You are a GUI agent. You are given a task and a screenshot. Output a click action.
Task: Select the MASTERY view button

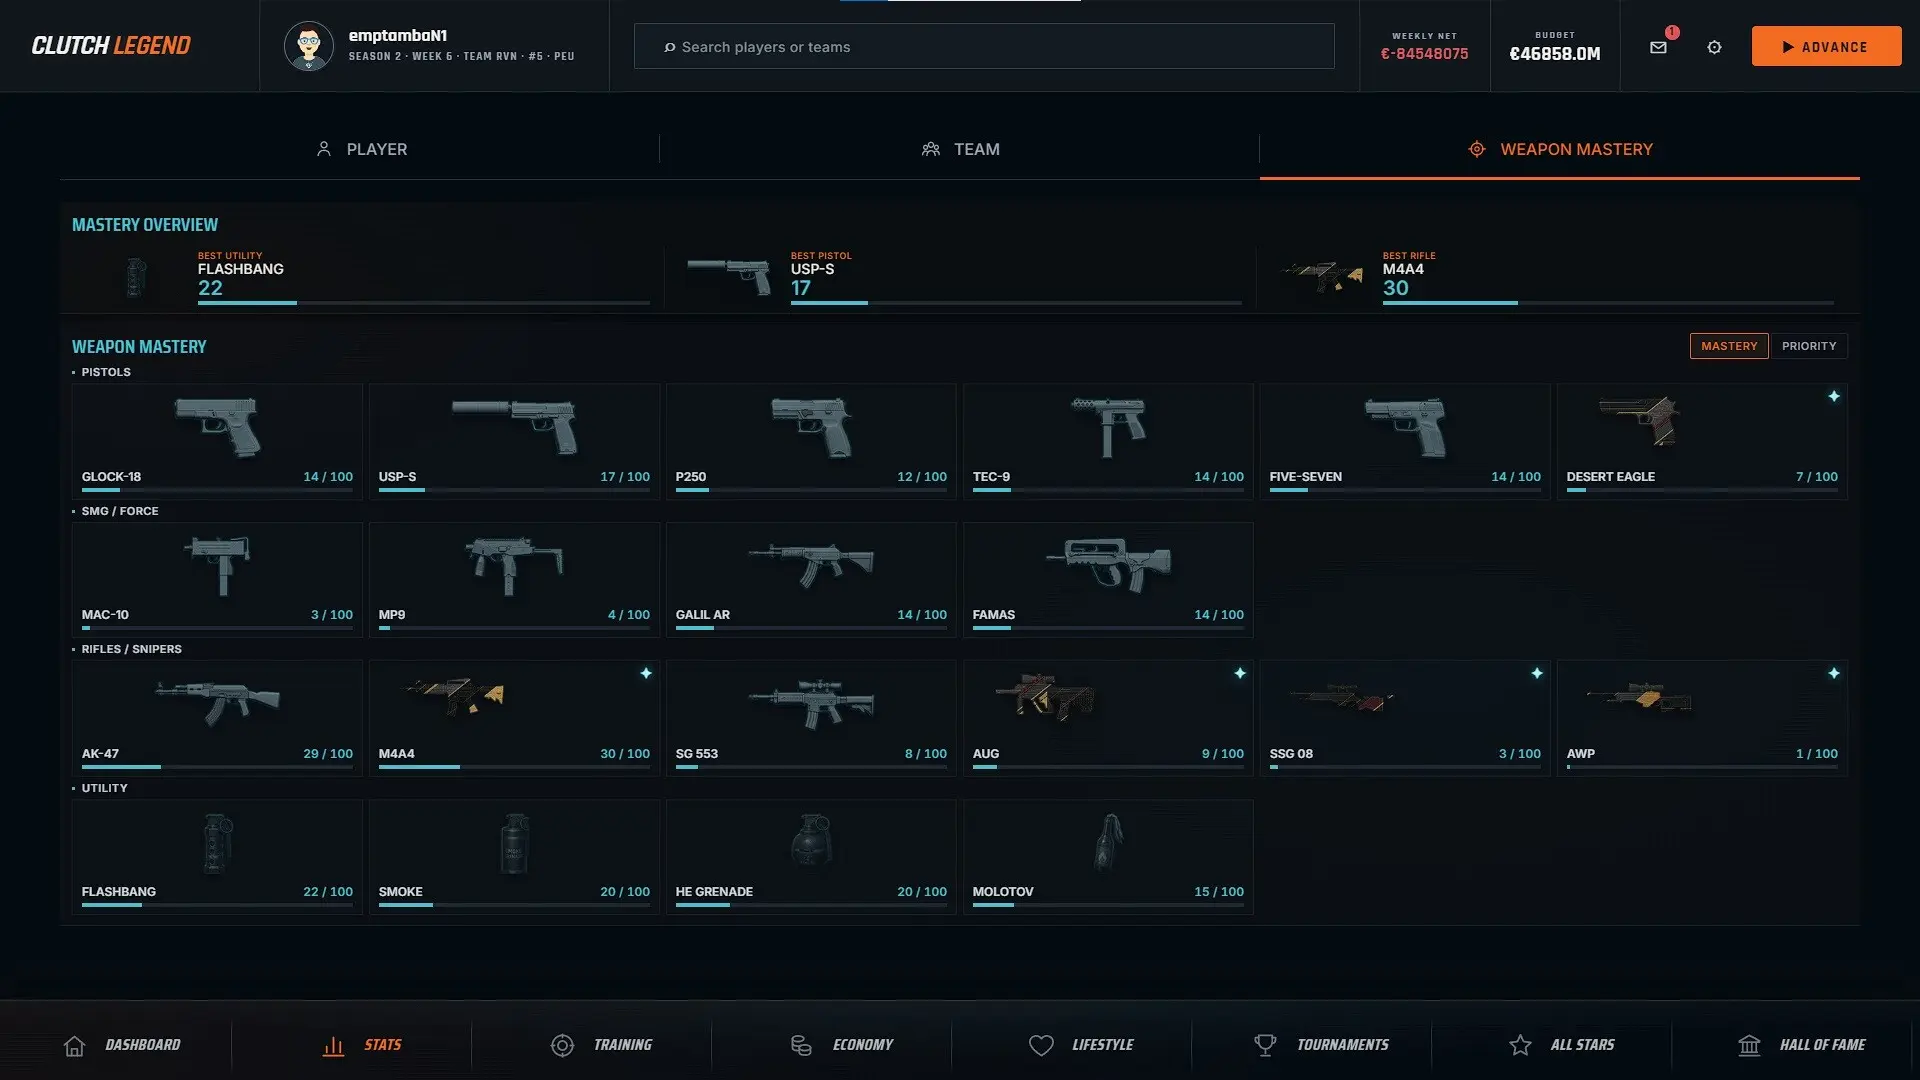coord(1729,346)
